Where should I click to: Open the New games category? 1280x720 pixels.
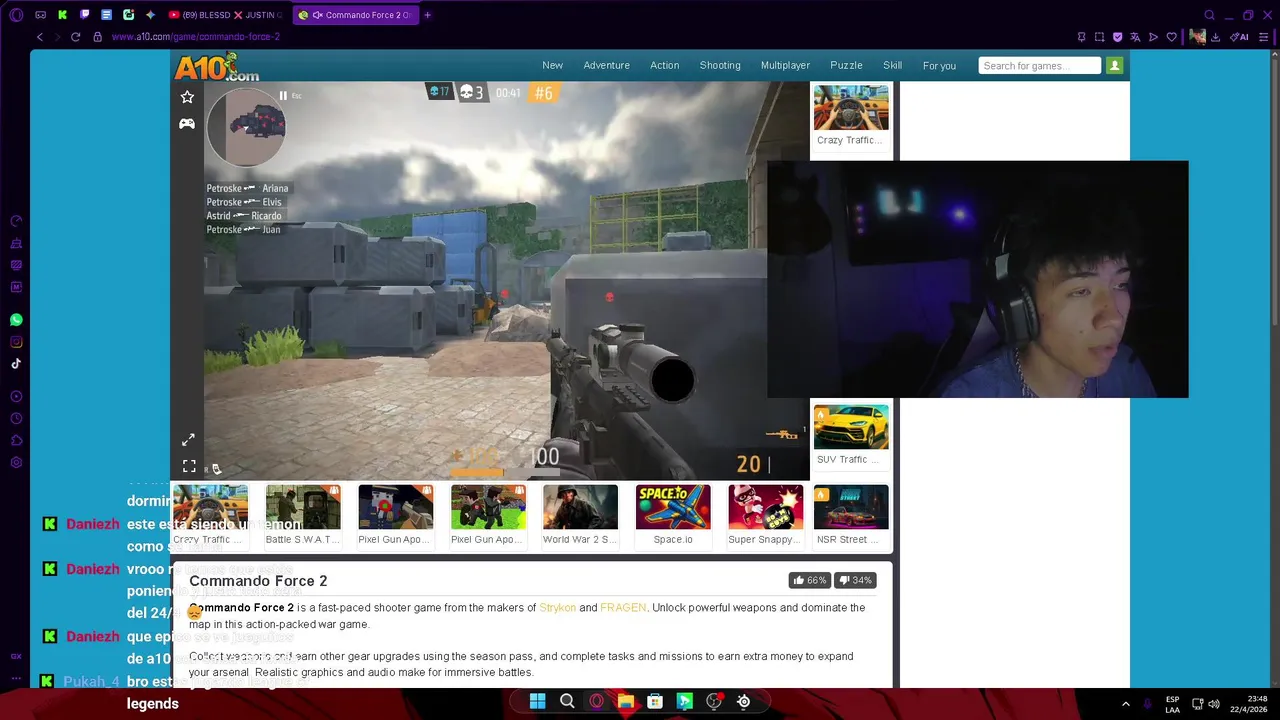point(552,65)
